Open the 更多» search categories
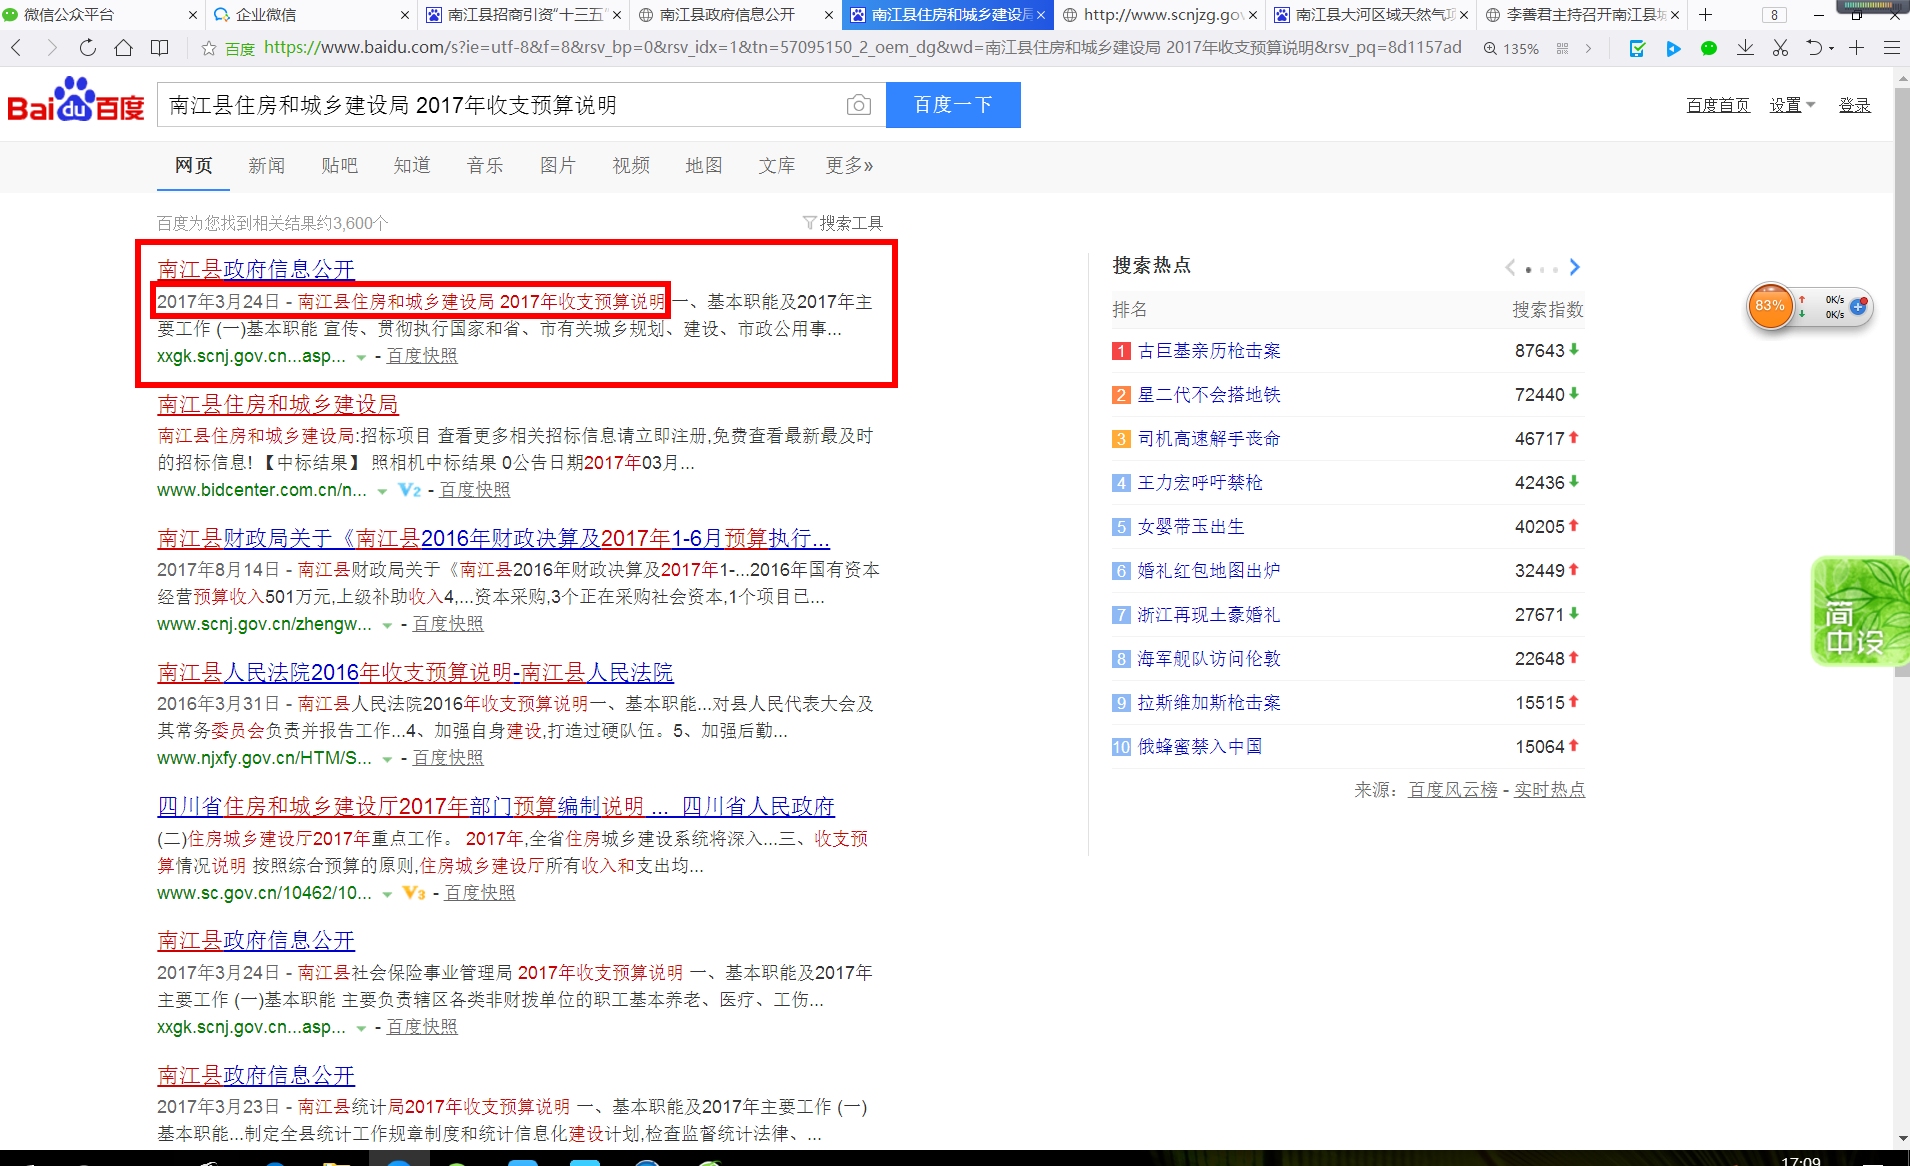Screen dimensions: 1910x1166 click(849, 165)
